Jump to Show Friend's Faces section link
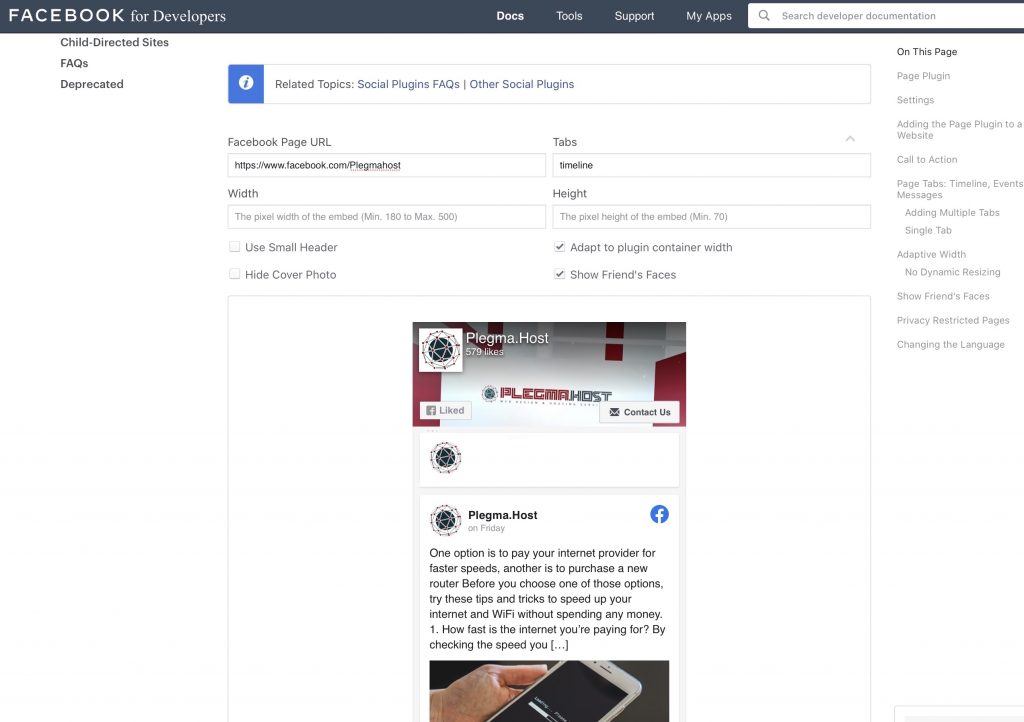Viewport: 1024px width, 722px height. tap(942, 296)
